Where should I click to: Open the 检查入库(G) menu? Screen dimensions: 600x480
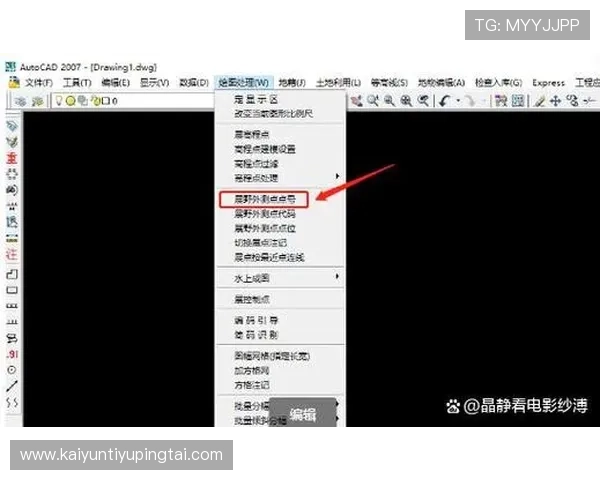pos(499,83)
